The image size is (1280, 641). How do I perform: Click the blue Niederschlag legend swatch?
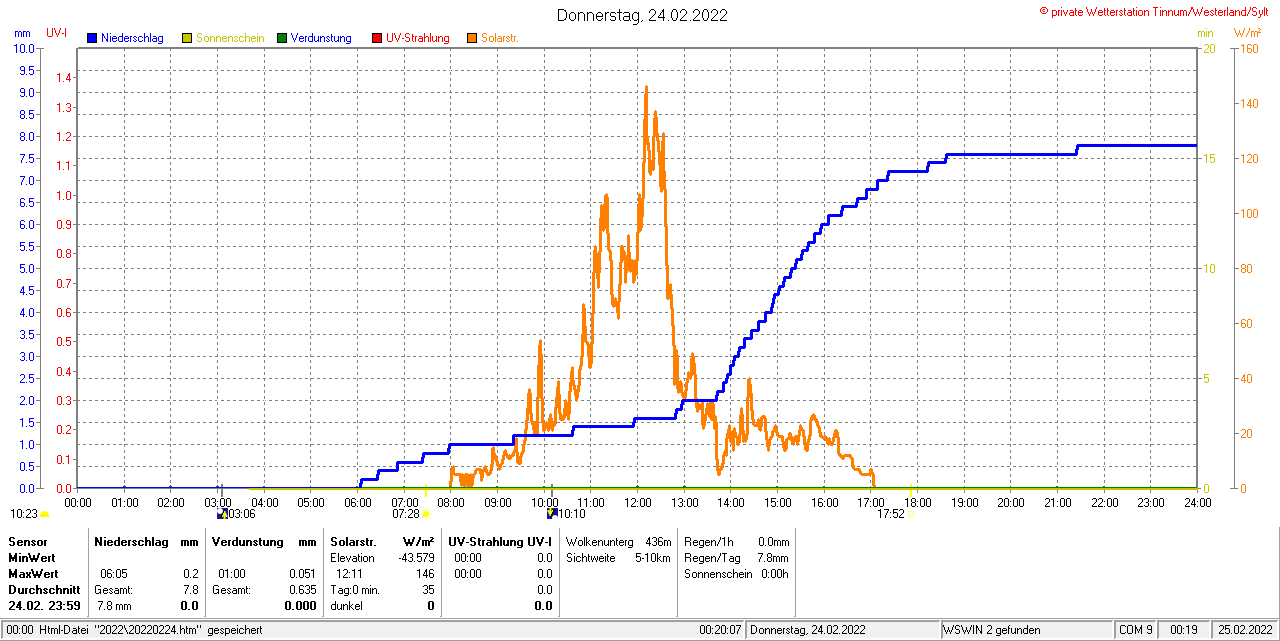[x=92, y=38]
